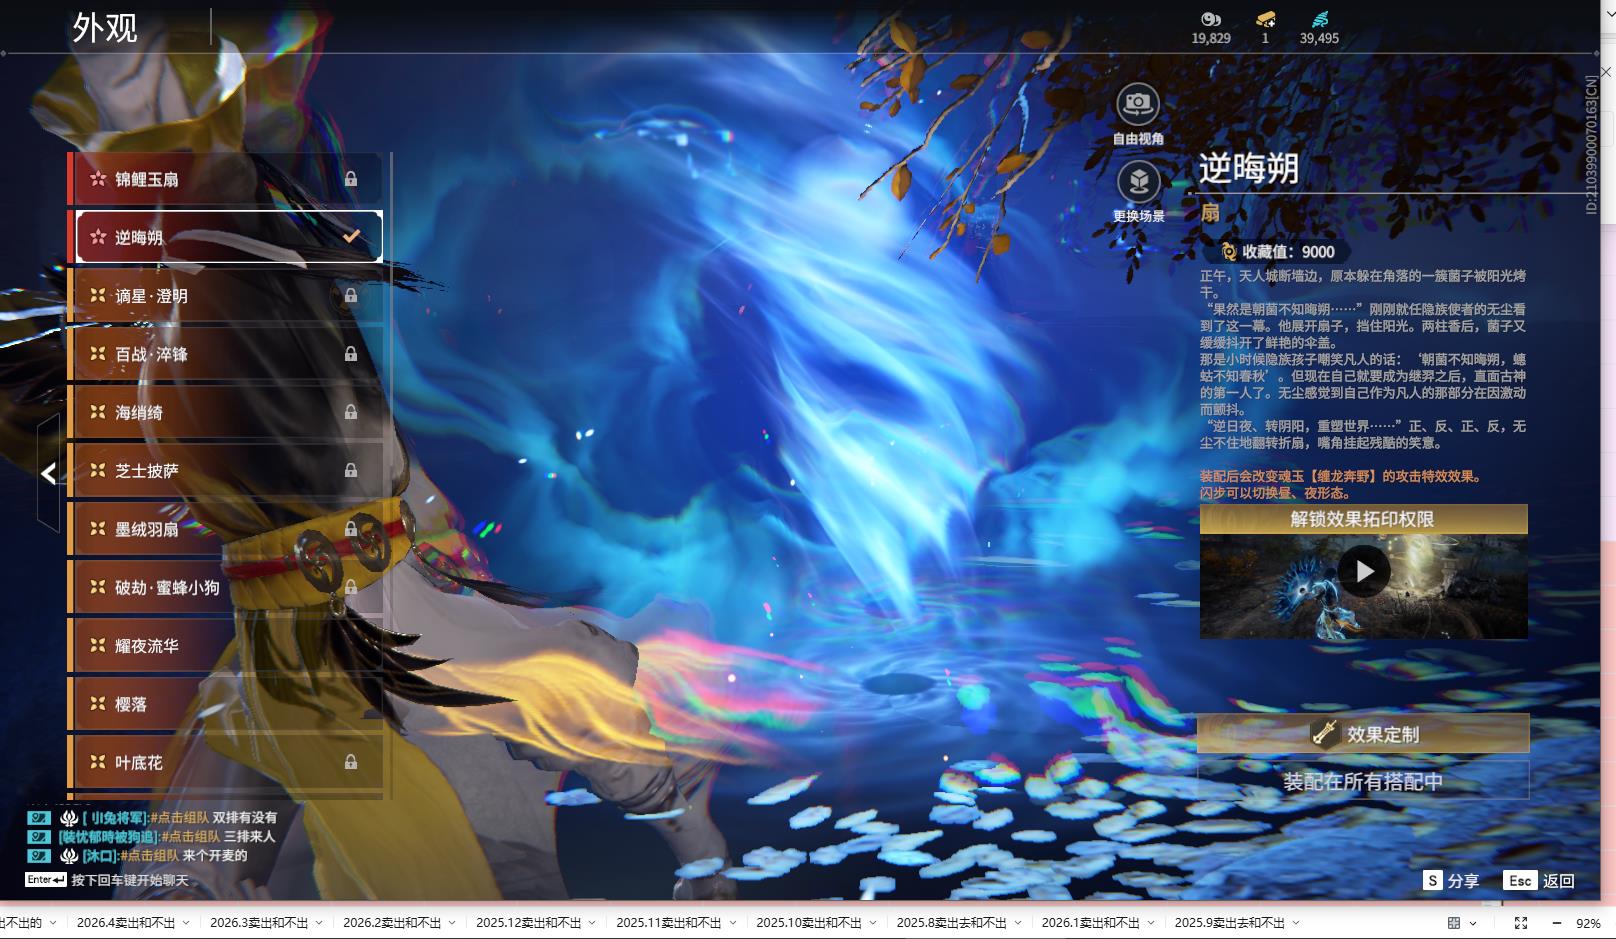The width and height of the screenshot is (1616, 939).
Task: Click the 扇 weapon type label
Action: click(1210, 212)
